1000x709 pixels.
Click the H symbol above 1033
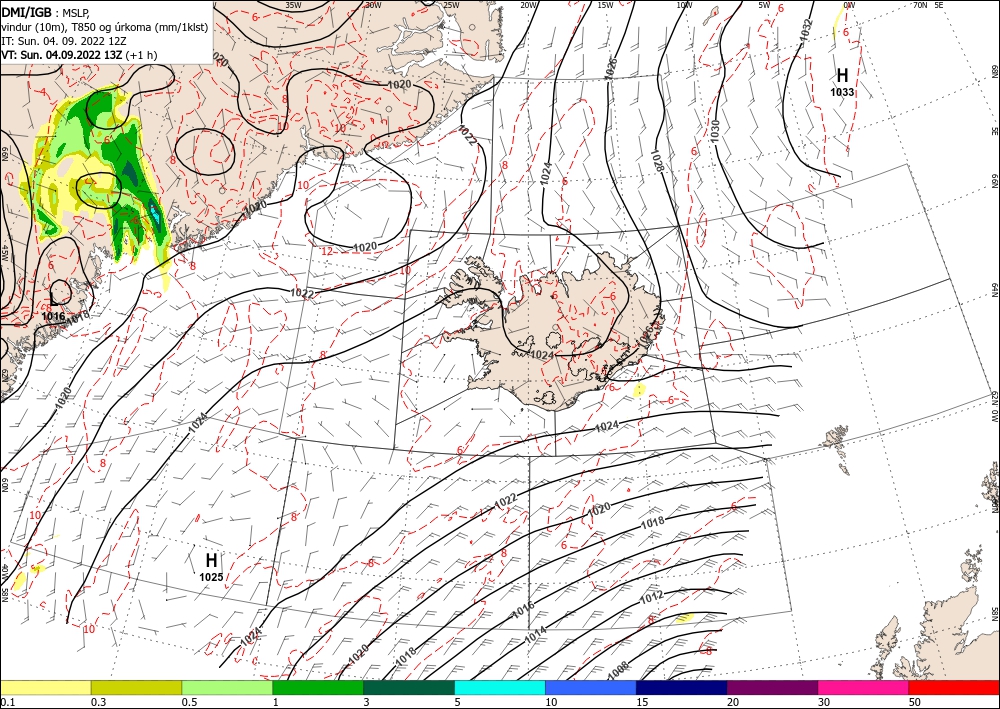(x=842, y=75)
